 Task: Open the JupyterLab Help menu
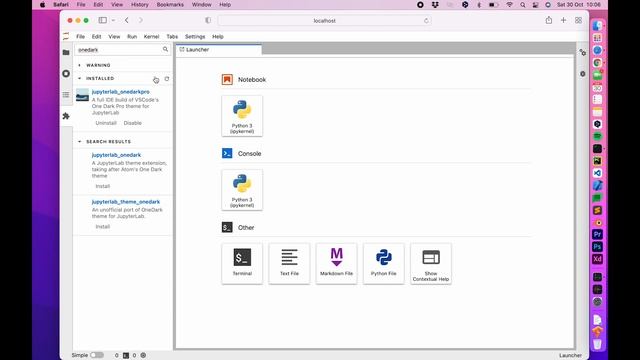218,36
